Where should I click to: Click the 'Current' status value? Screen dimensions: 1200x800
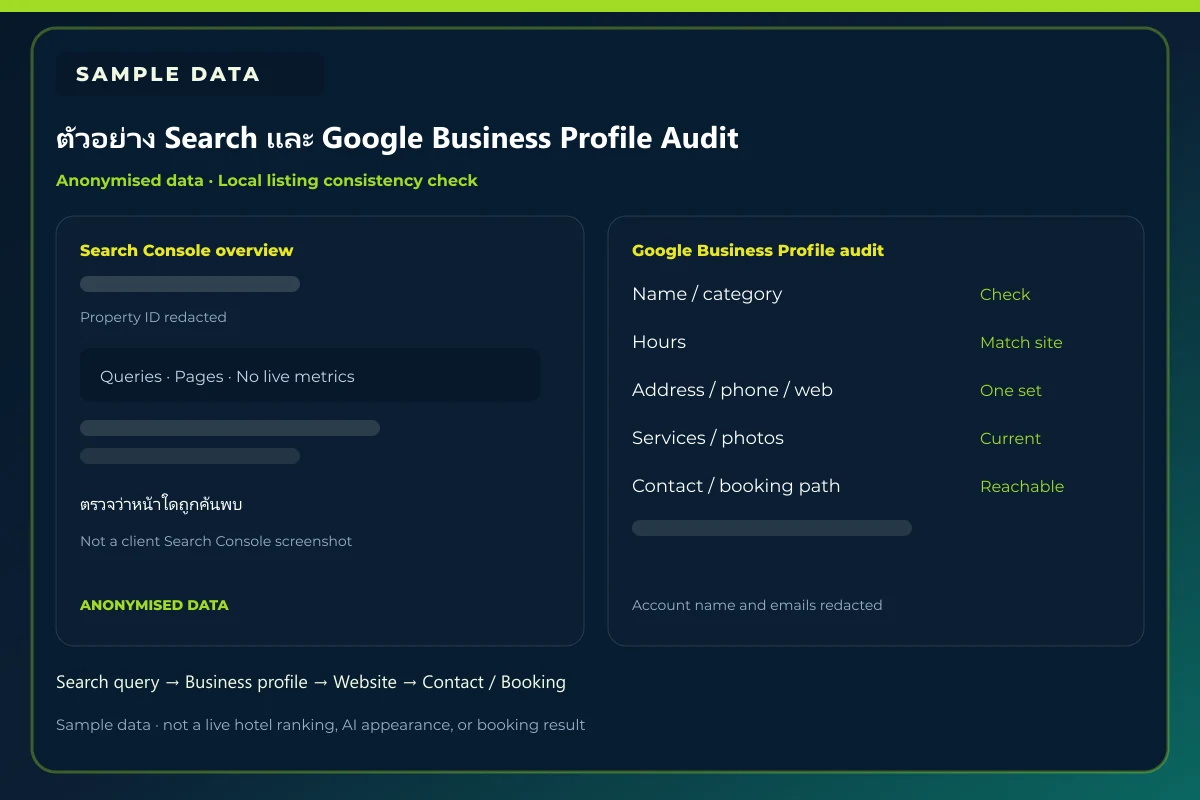click(1011, 438)
